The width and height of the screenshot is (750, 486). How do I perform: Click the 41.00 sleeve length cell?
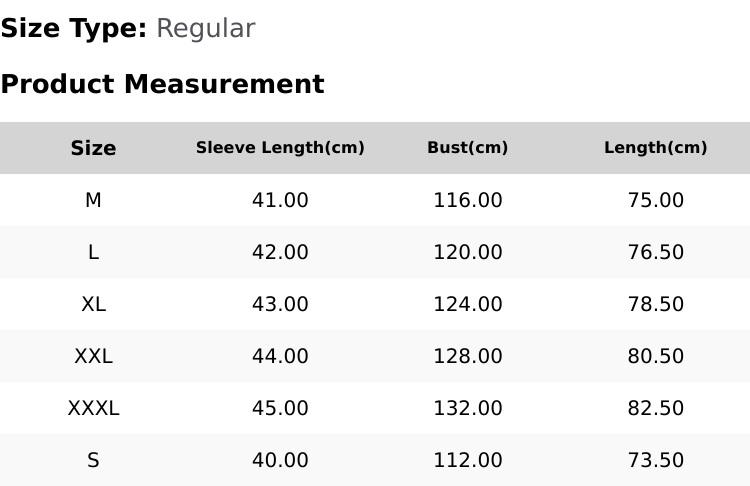(280, 200)
